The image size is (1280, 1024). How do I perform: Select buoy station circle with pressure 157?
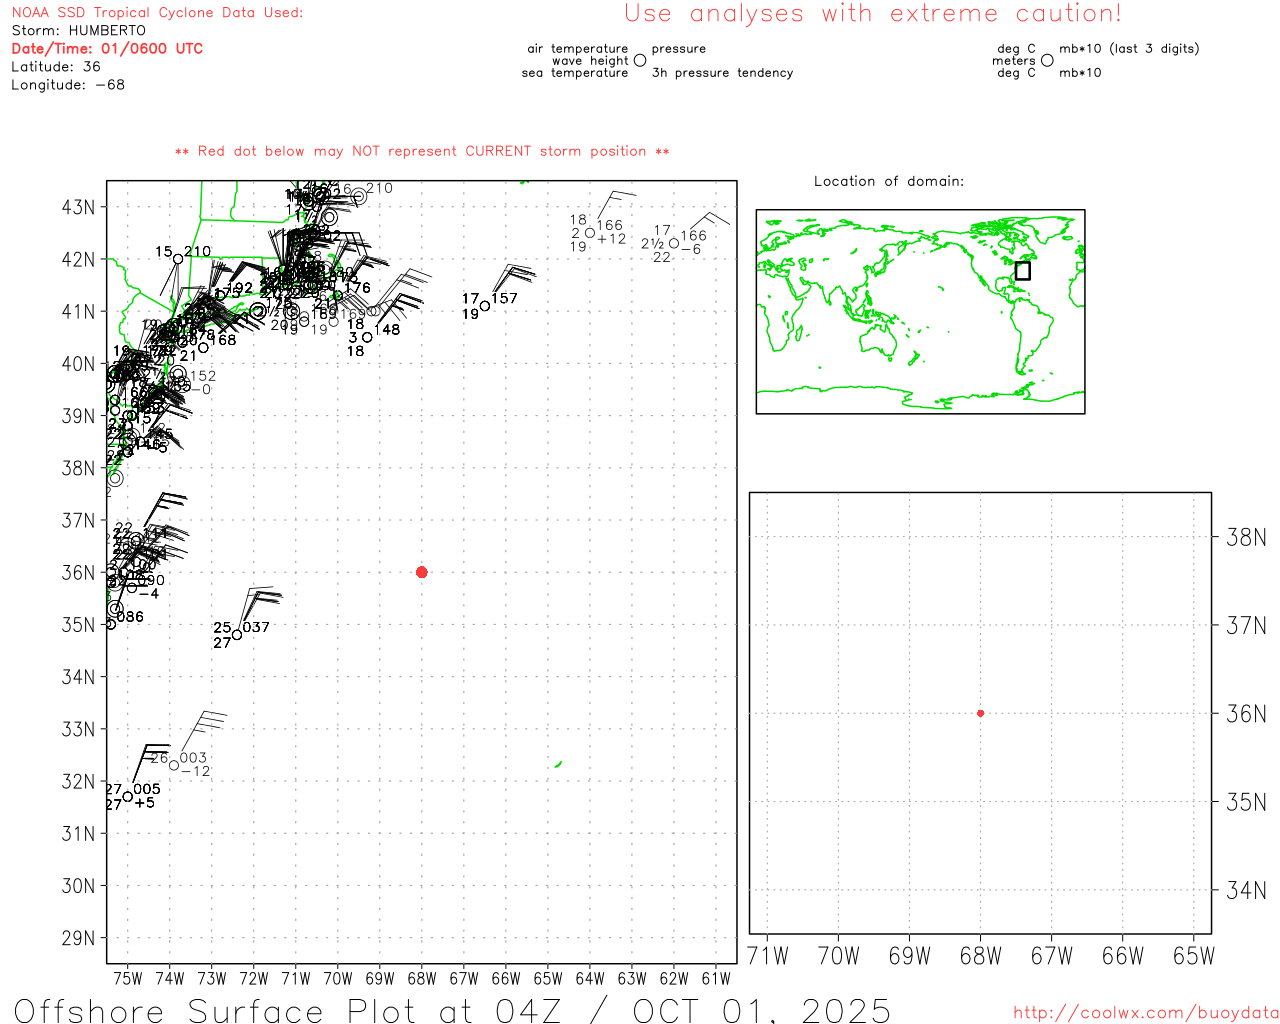485,306
